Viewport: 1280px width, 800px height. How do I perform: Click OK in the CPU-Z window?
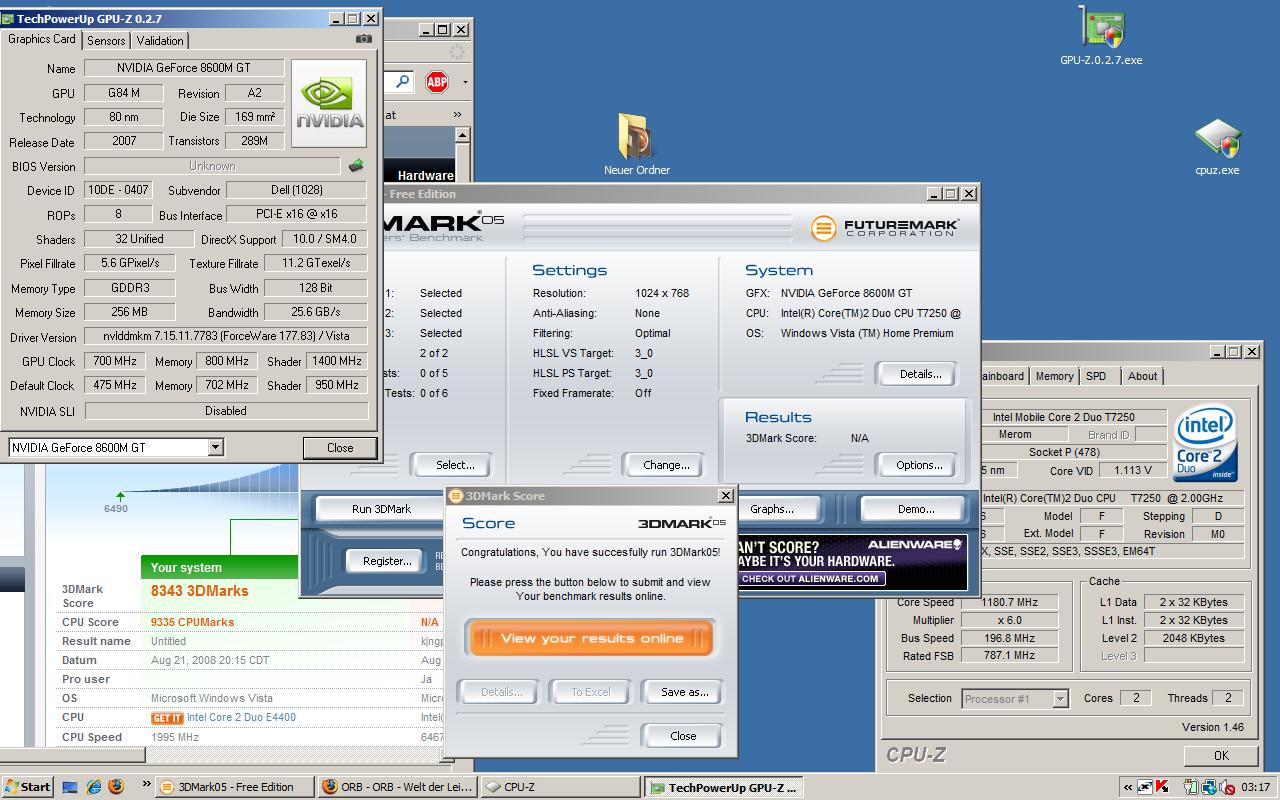[1221, 755]
